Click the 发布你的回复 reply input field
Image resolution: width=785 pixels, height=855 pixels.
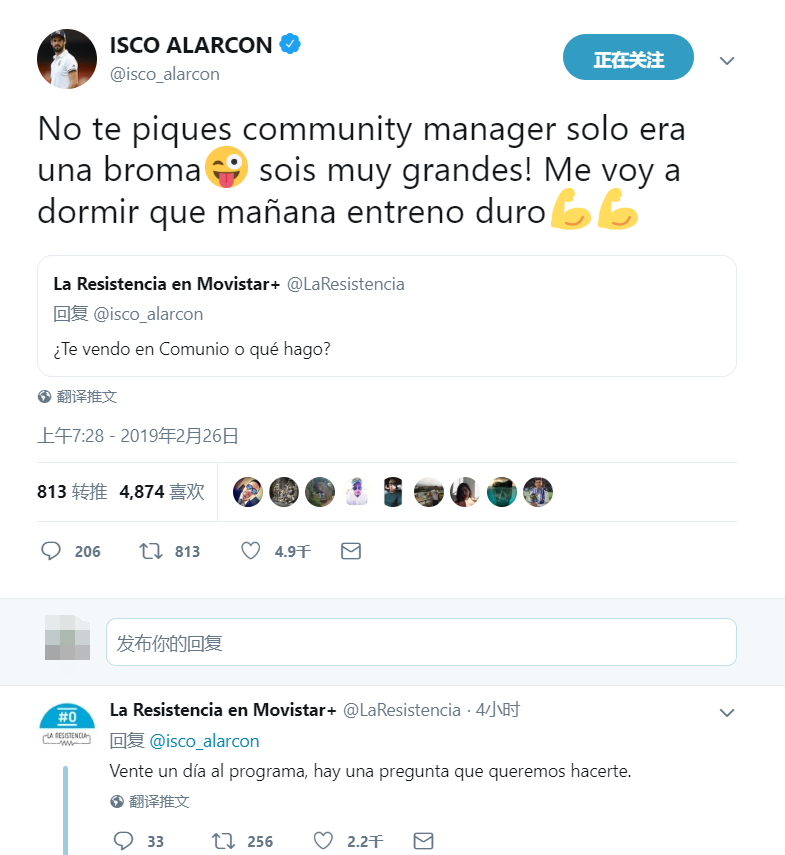tap(421, 642)
